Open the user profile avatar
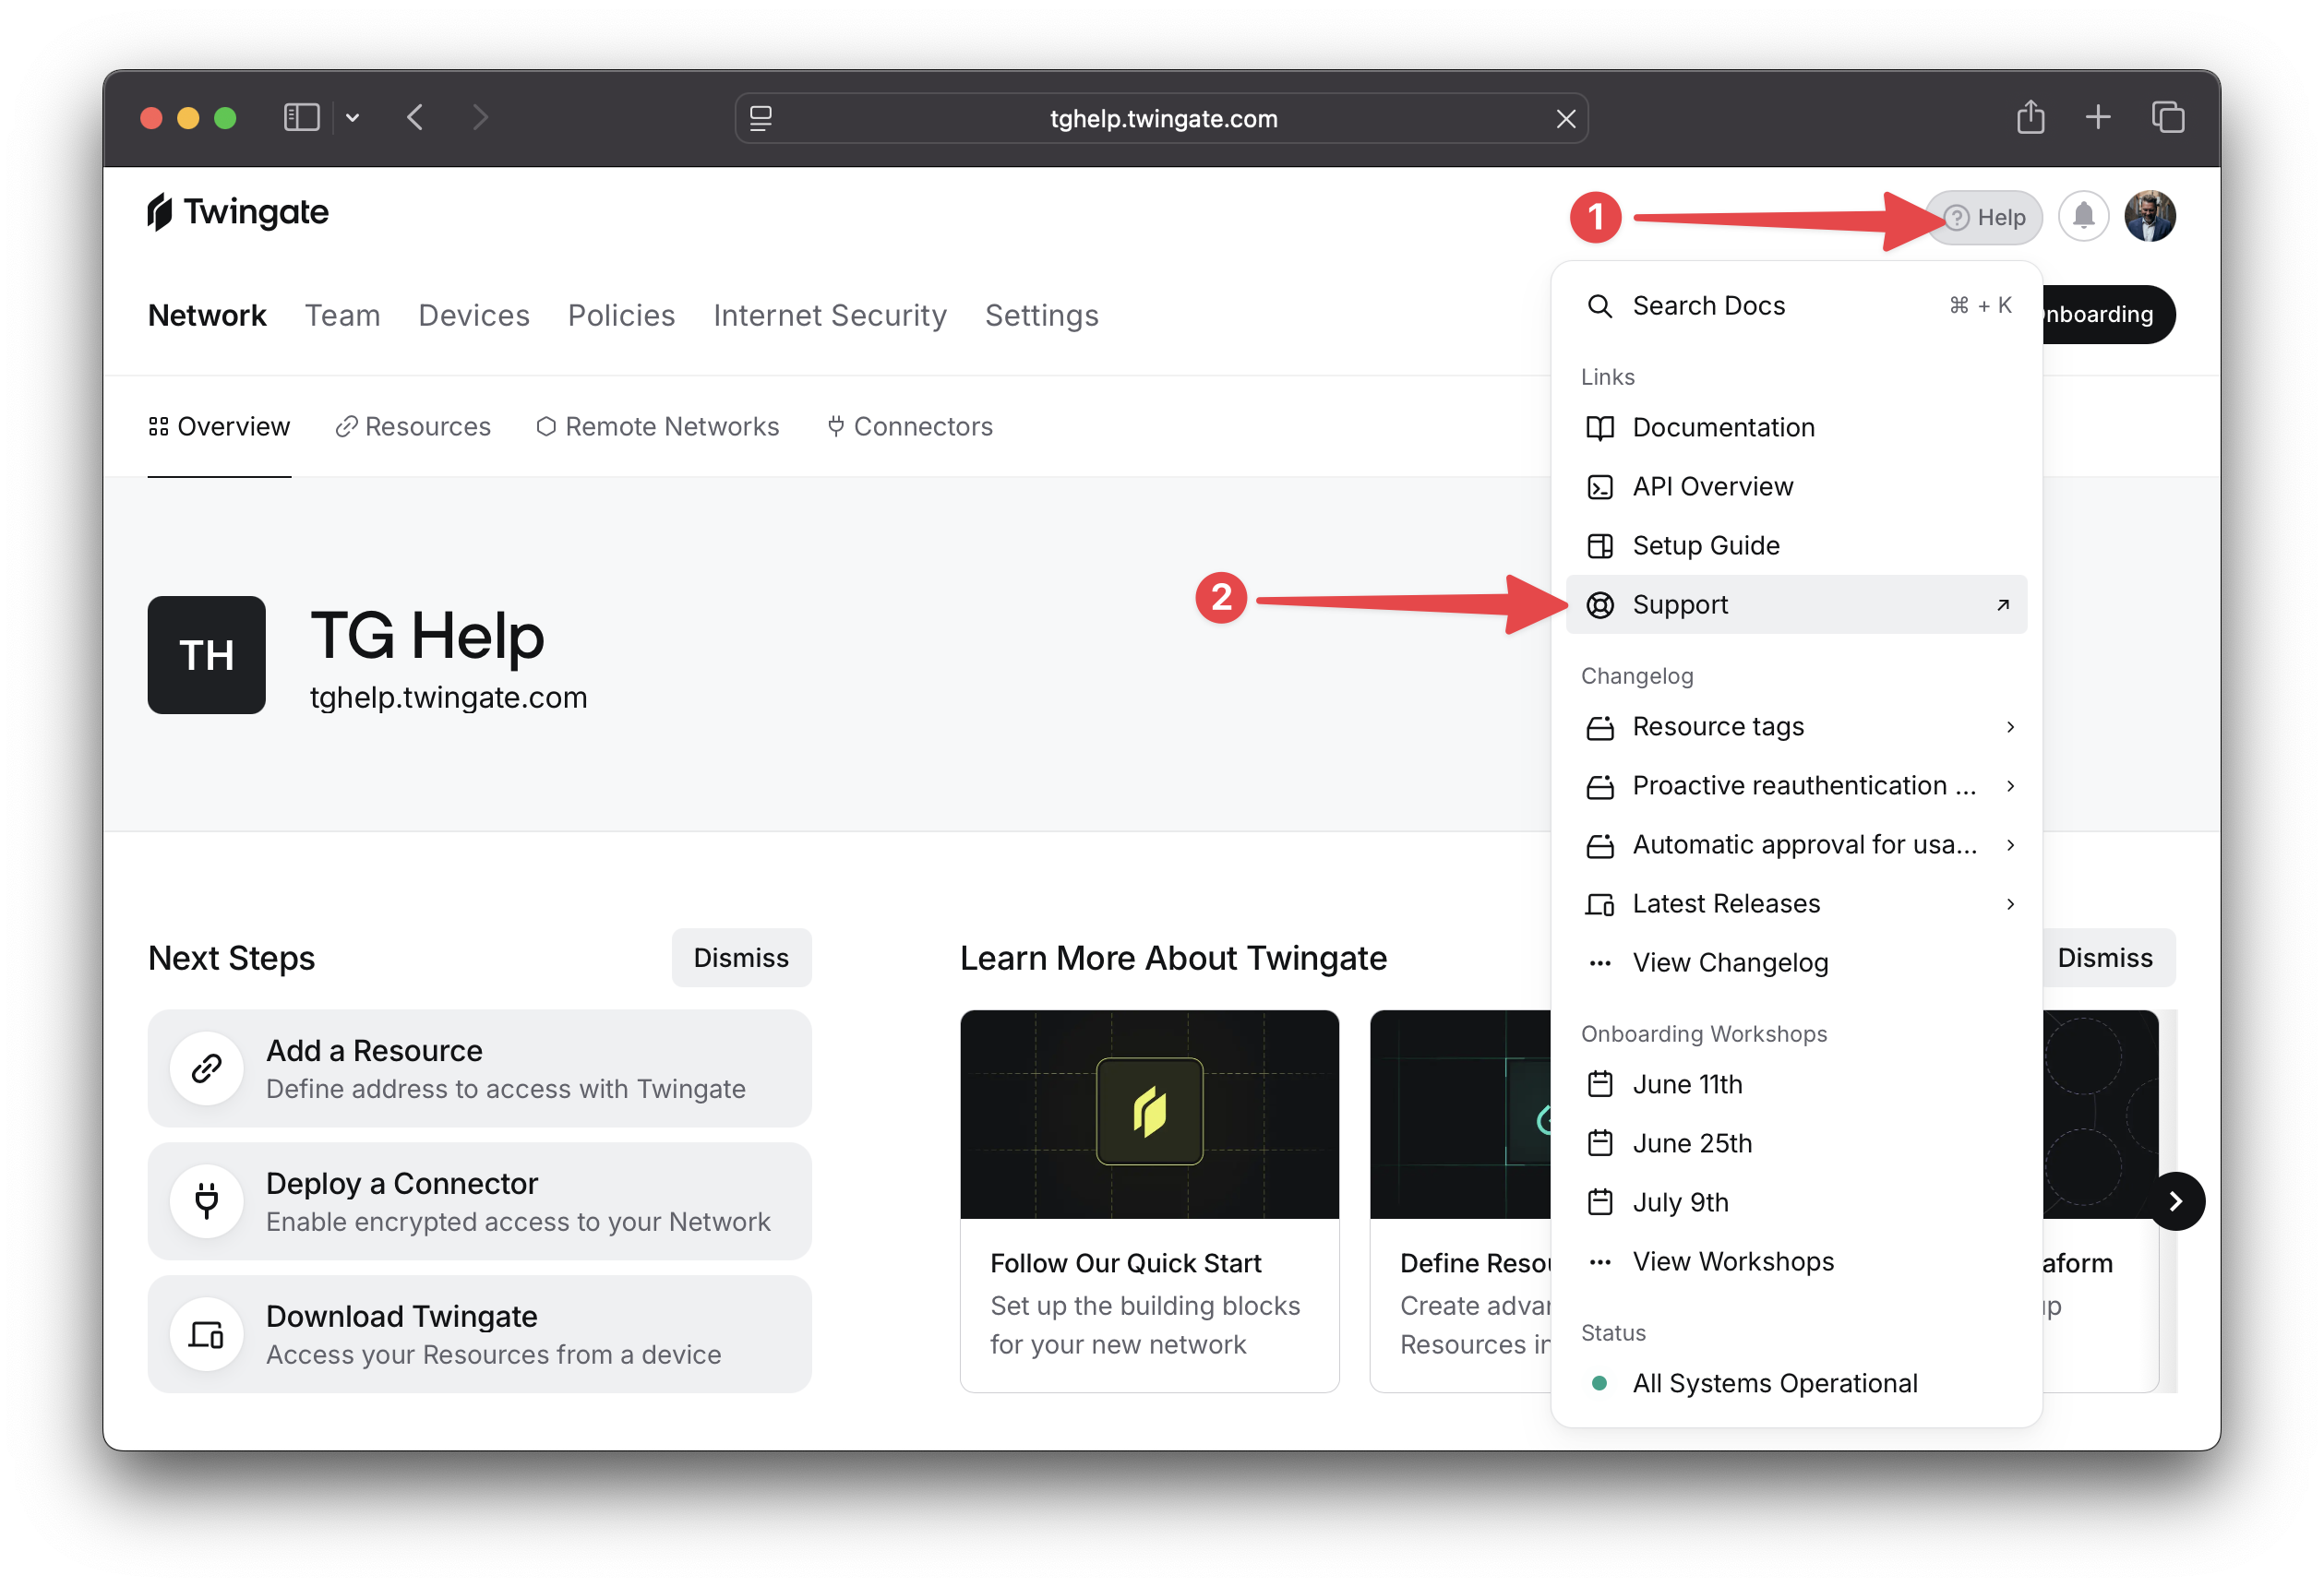 2150,217
